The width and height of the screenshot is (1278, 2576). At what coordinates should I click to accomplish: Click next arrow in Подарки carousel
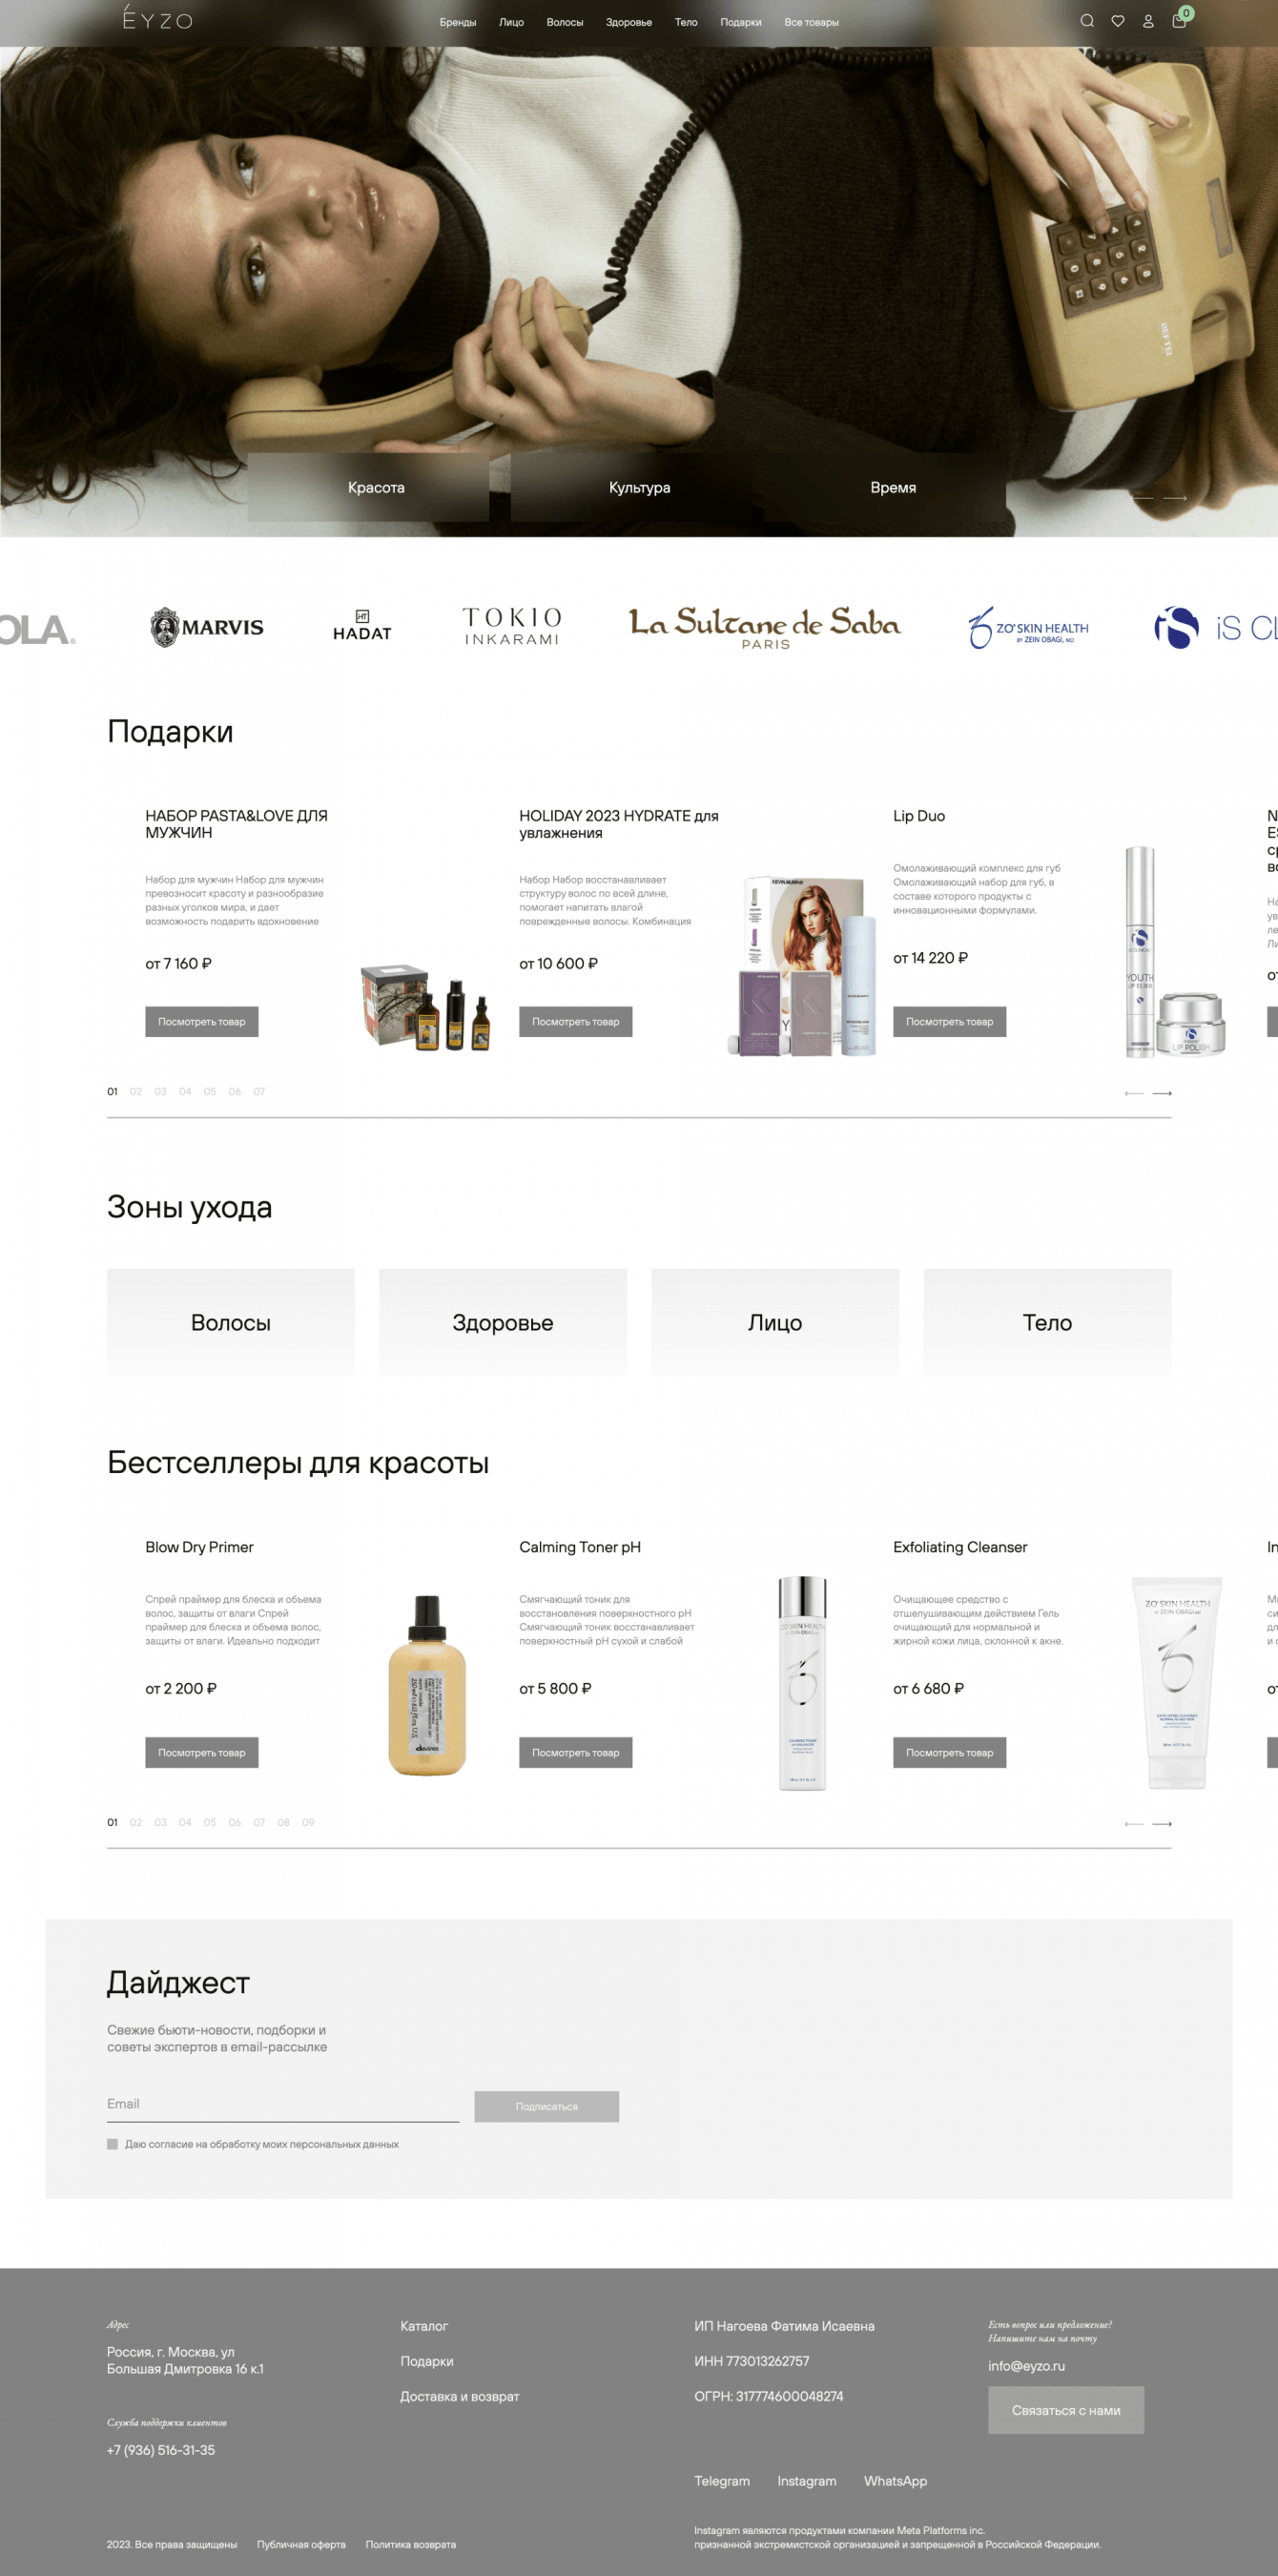[x=1162, y=1093]
